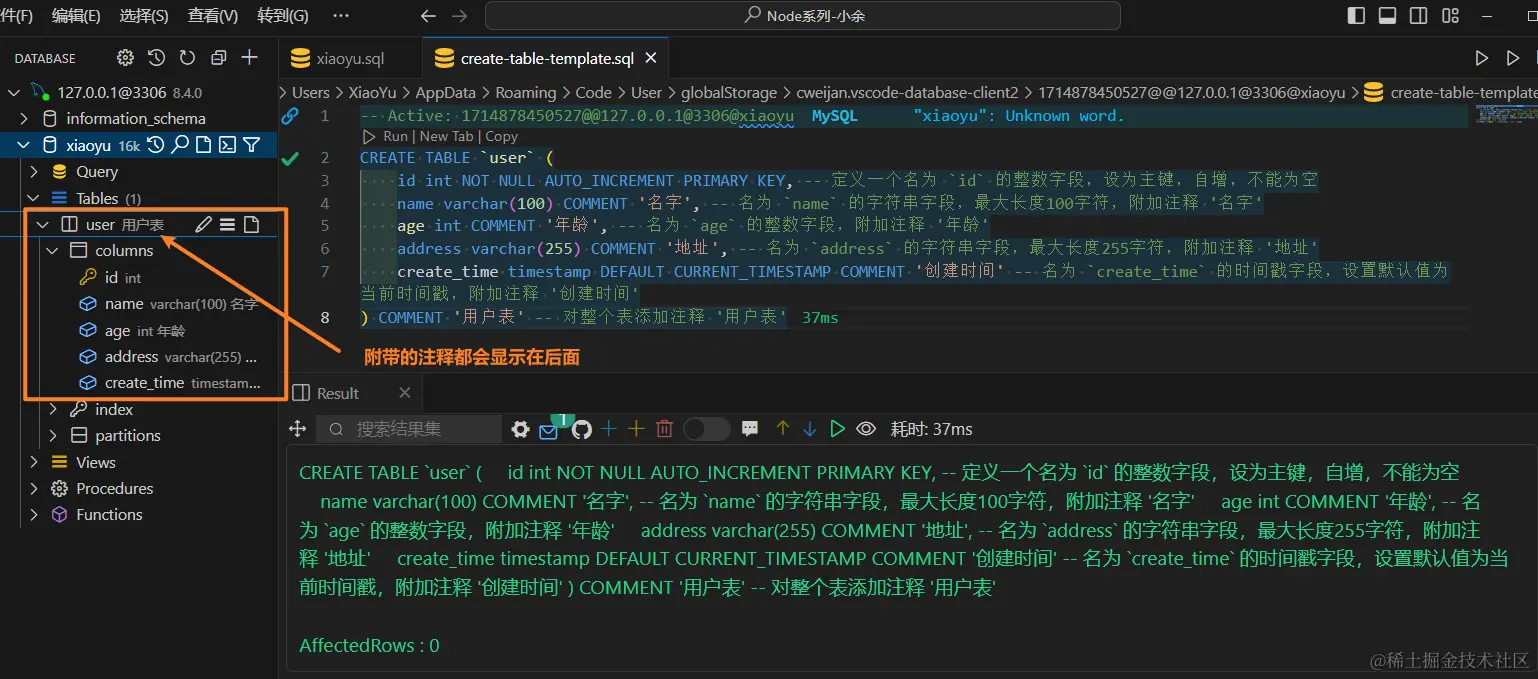Go back using the navigation arrow
The image size is (1538, 679).
click(x=428, y=16)
